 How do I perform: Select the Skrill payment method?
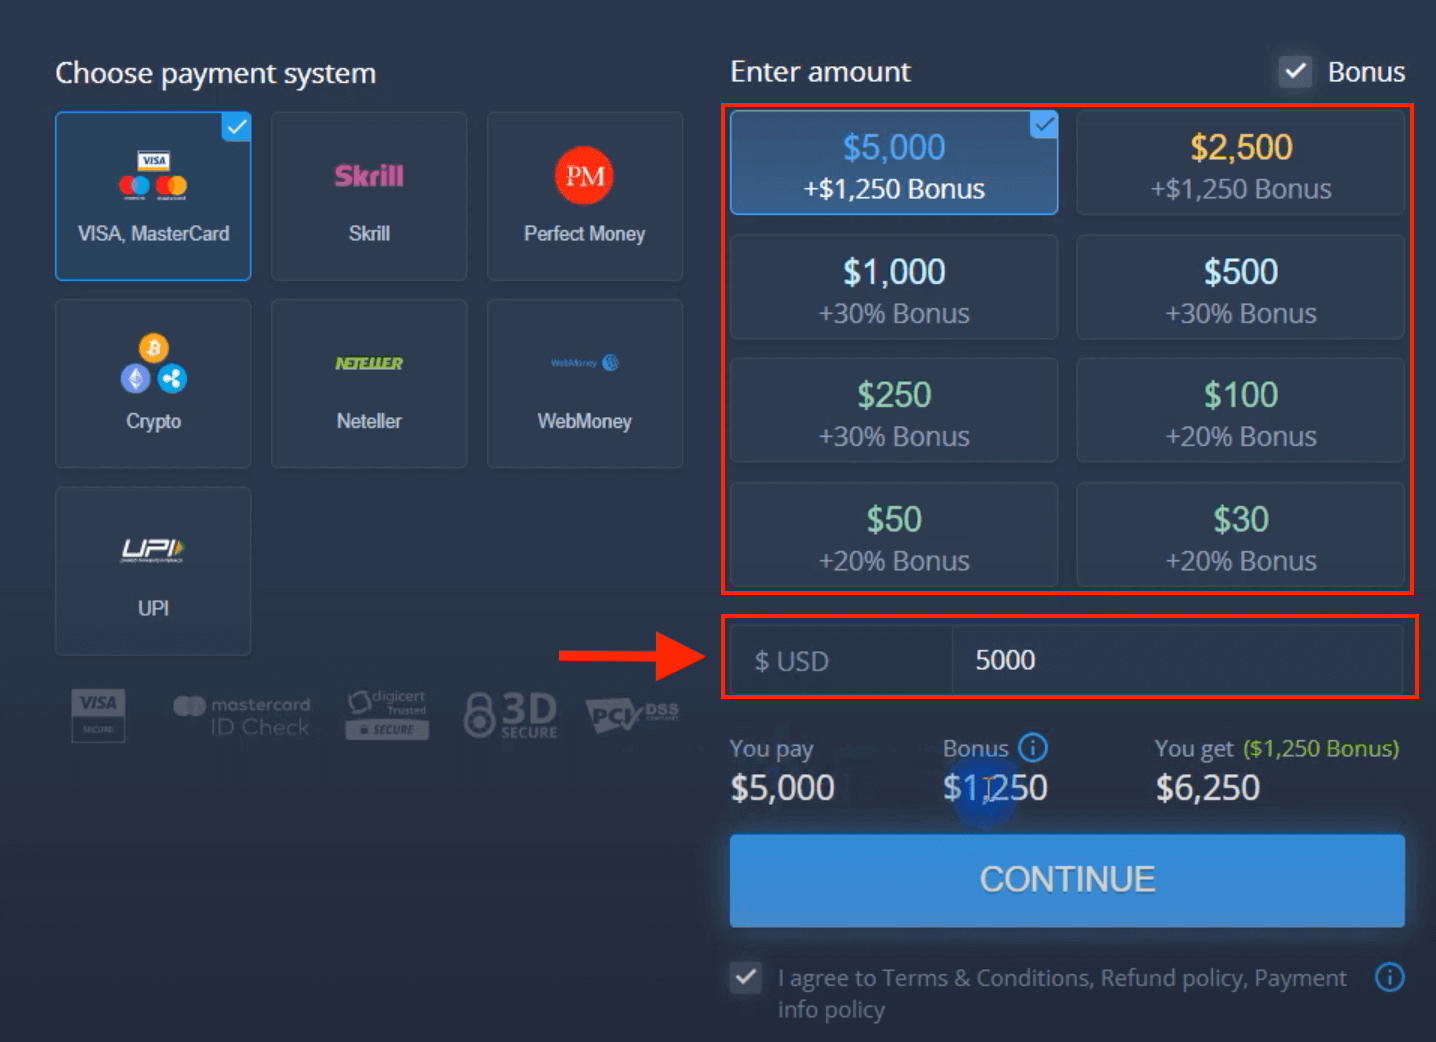tap(368, 196)
